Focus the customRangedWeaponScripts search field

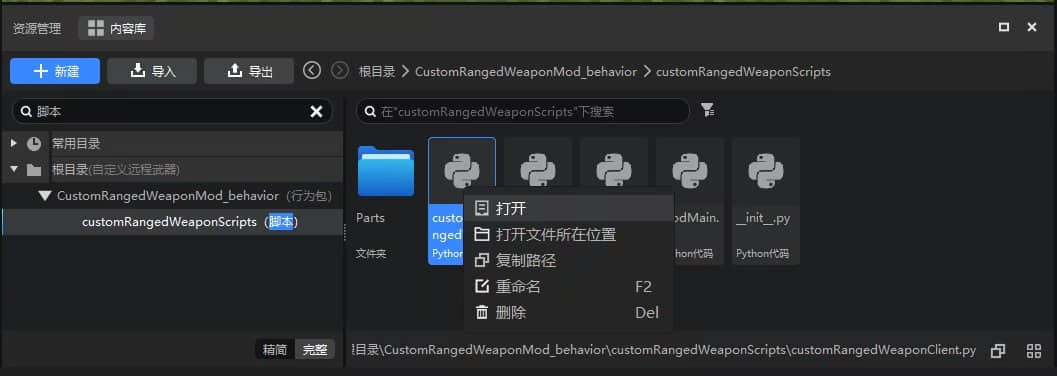point(522,111)
